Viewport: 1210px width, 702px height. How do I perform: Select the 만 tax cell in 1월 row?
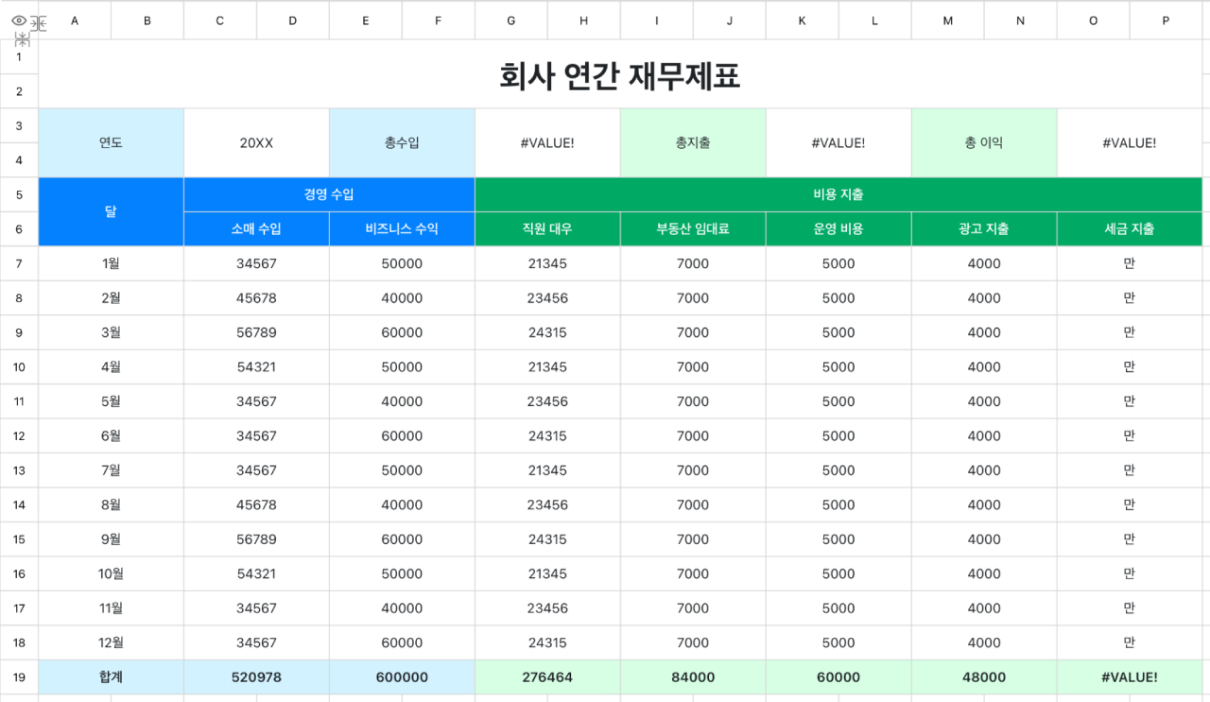[1130, 264]
